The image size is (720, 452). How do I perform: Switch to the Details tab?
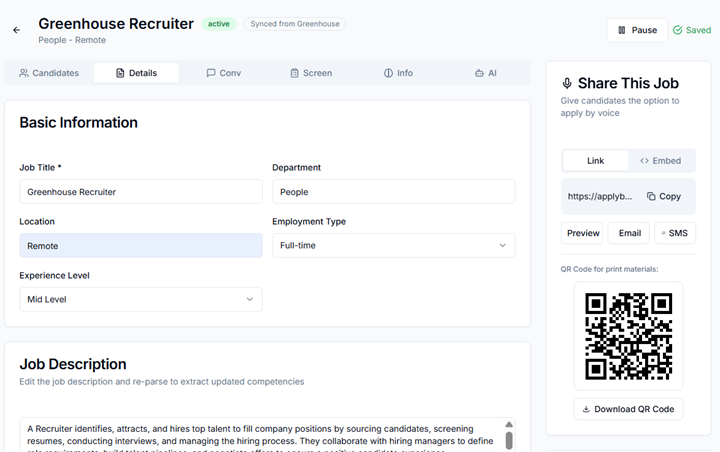click(x=136, y=73)
